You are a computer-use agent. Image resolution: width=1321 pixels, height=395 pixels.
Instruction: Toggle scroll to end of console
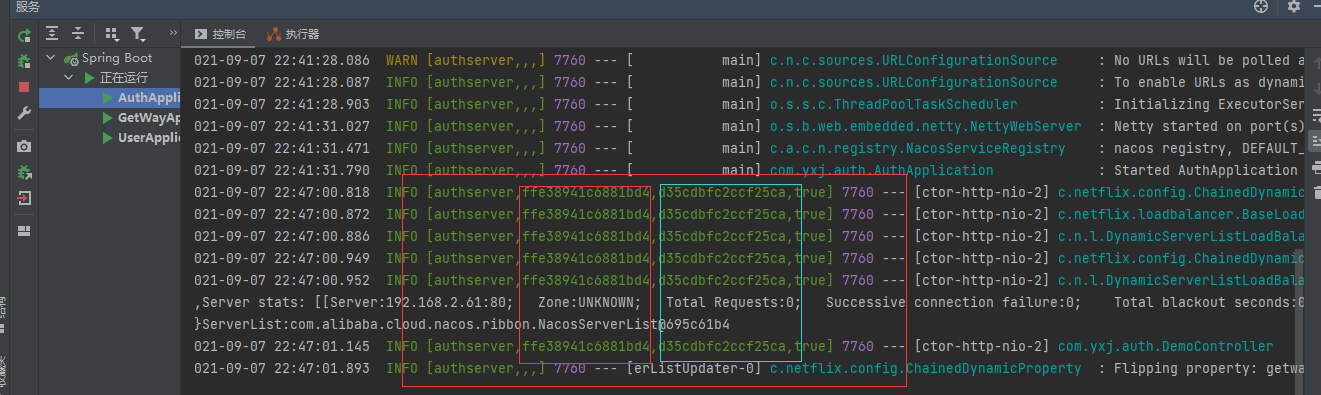click(1315, 140)
